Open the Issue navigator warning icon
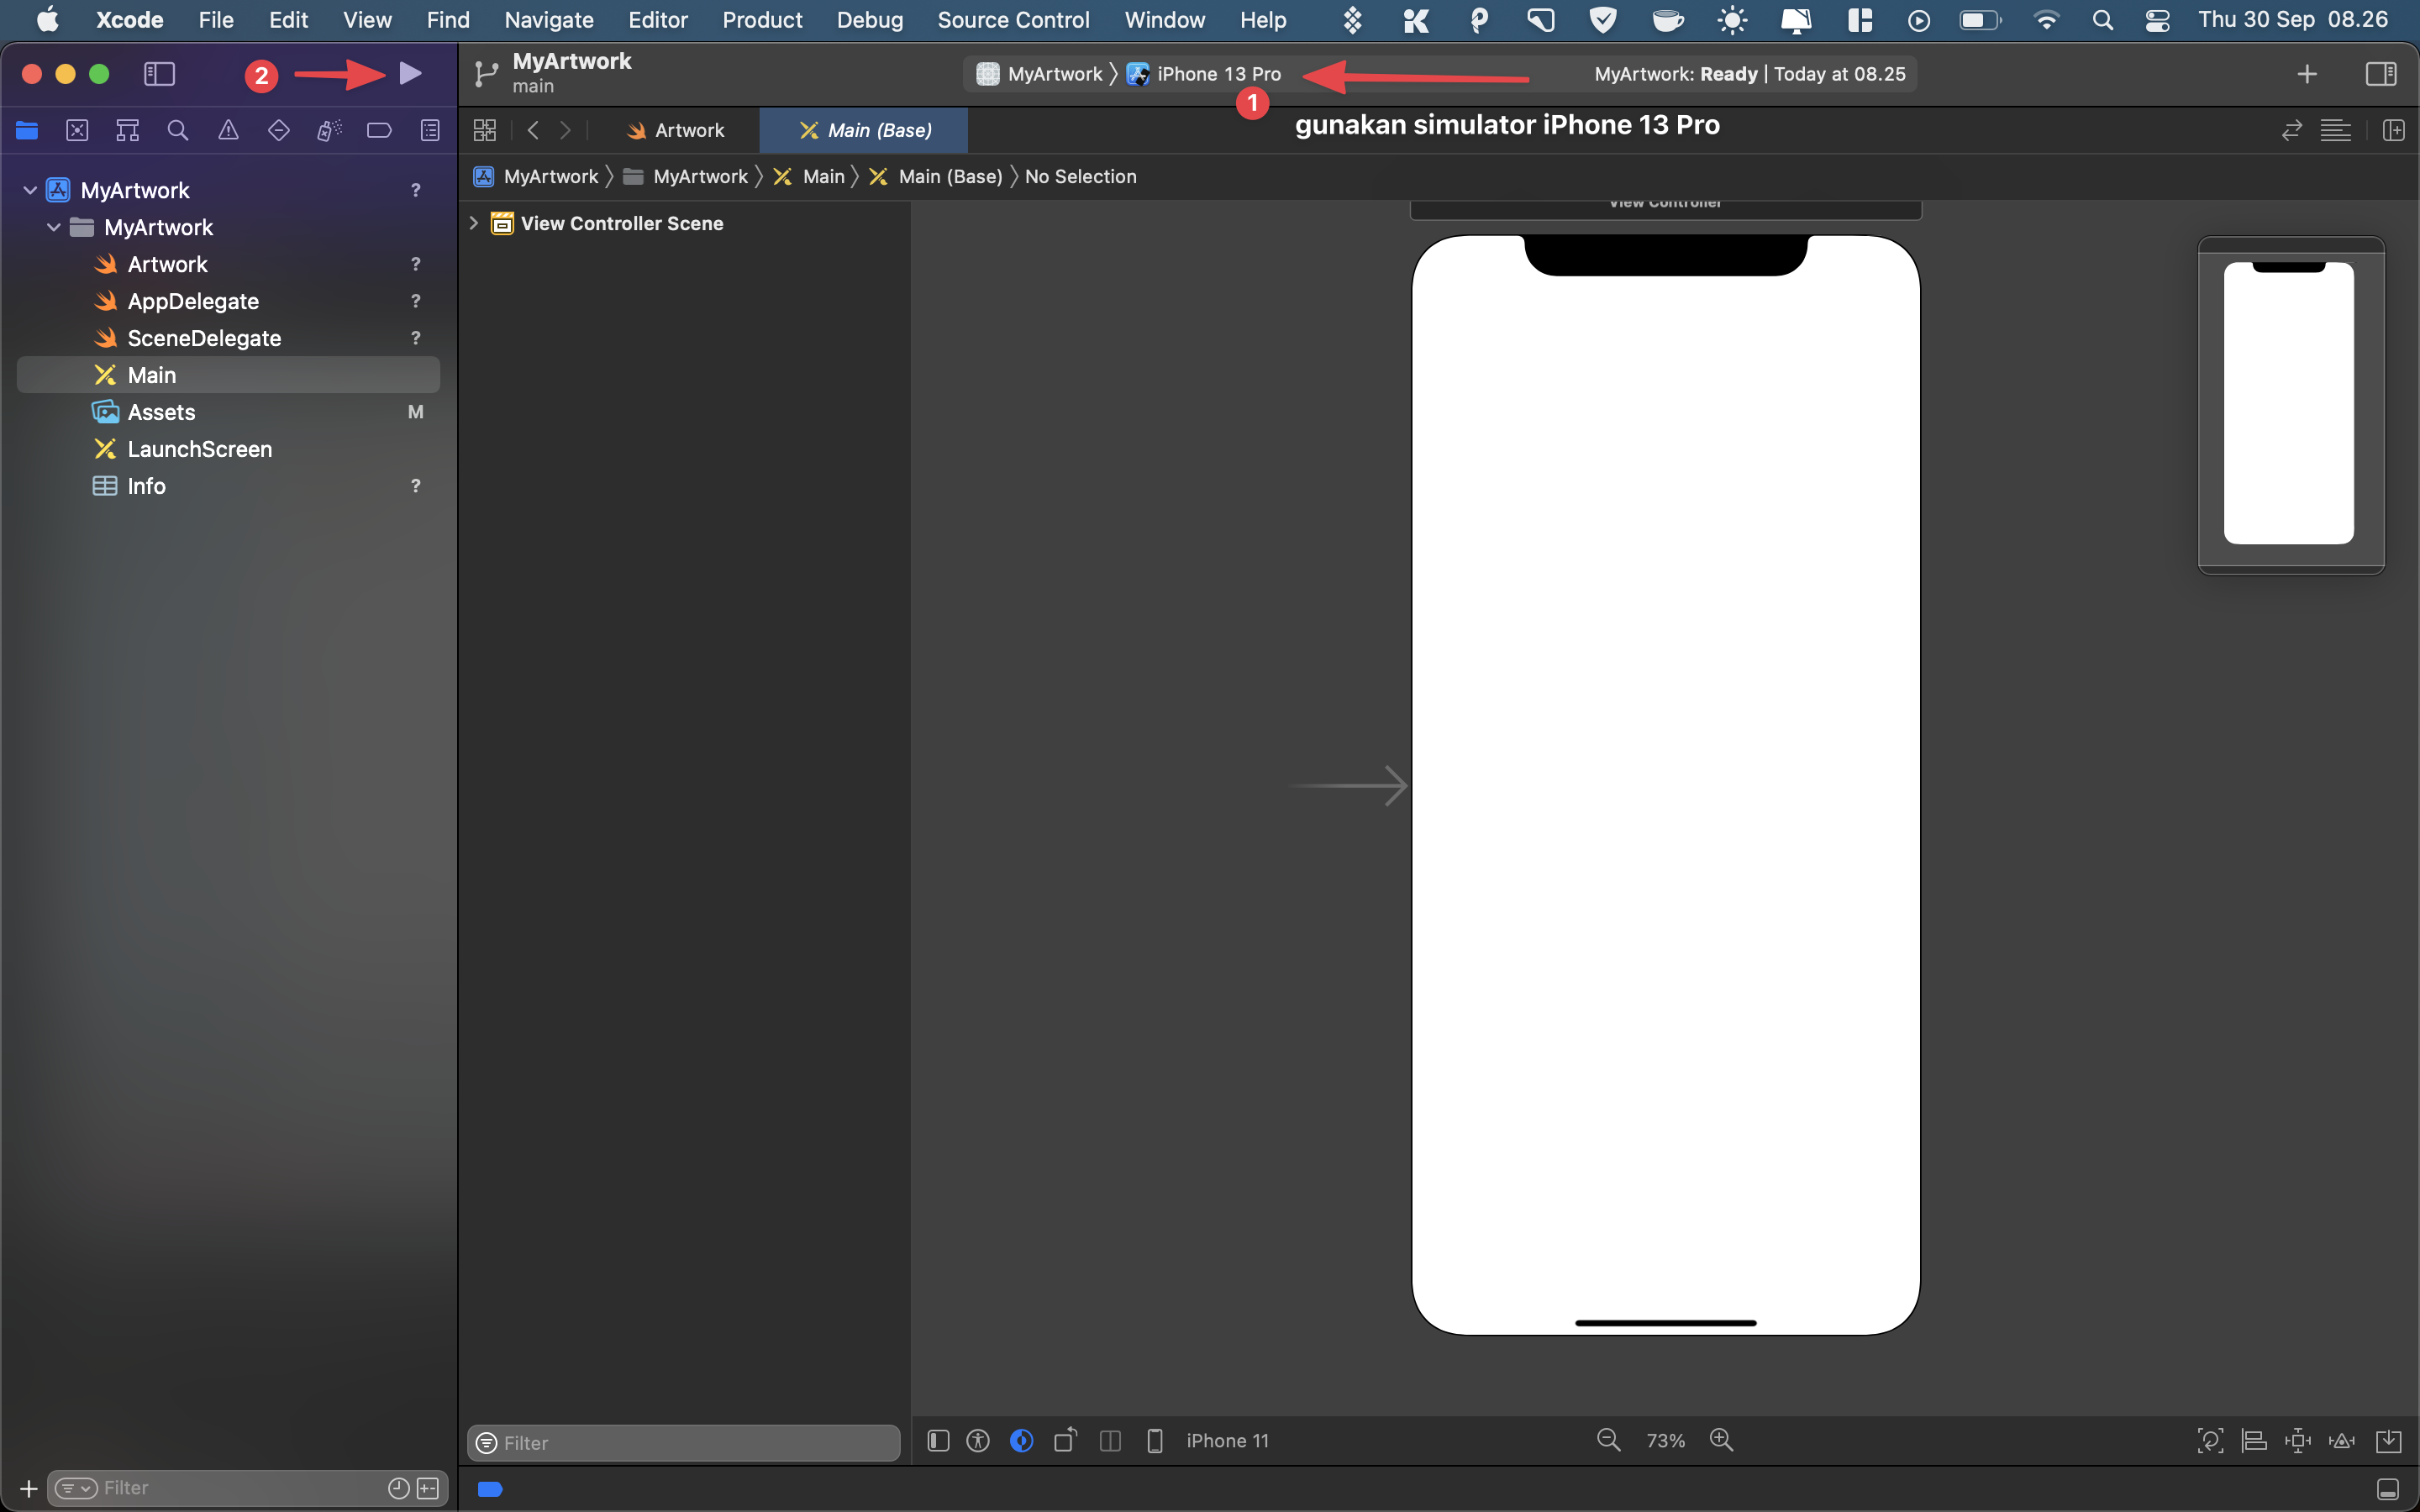 228,130
